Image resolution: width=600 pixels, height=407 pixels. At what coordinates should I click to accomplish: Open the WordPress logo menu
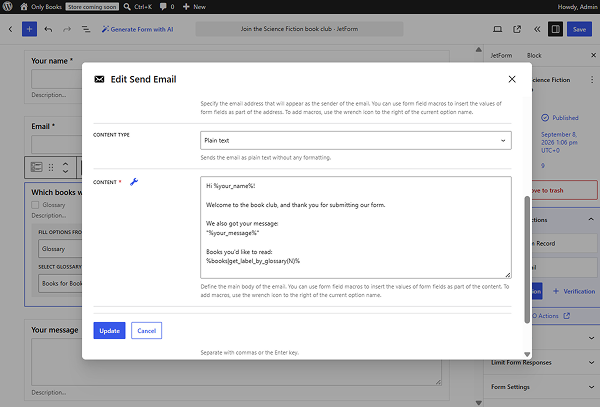coord(7,7)
